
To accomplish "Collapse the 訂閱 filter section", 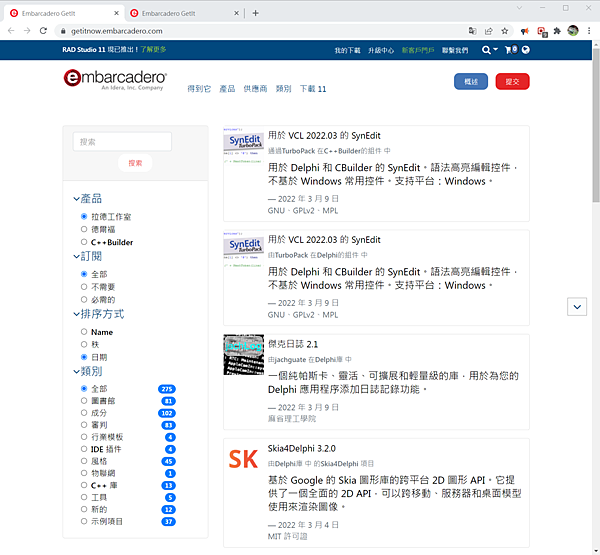I will (x=88, y=256).
